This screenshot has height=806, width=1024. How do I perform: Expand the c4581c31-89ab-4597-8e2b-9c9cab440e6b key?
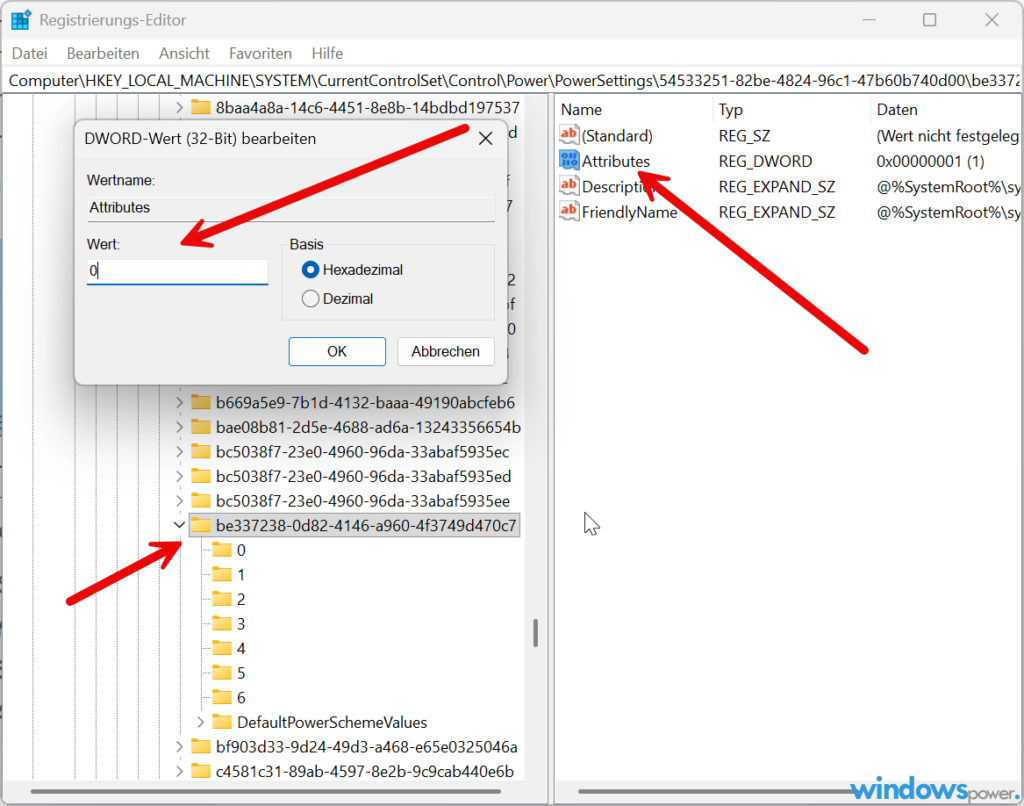(179, 771)
